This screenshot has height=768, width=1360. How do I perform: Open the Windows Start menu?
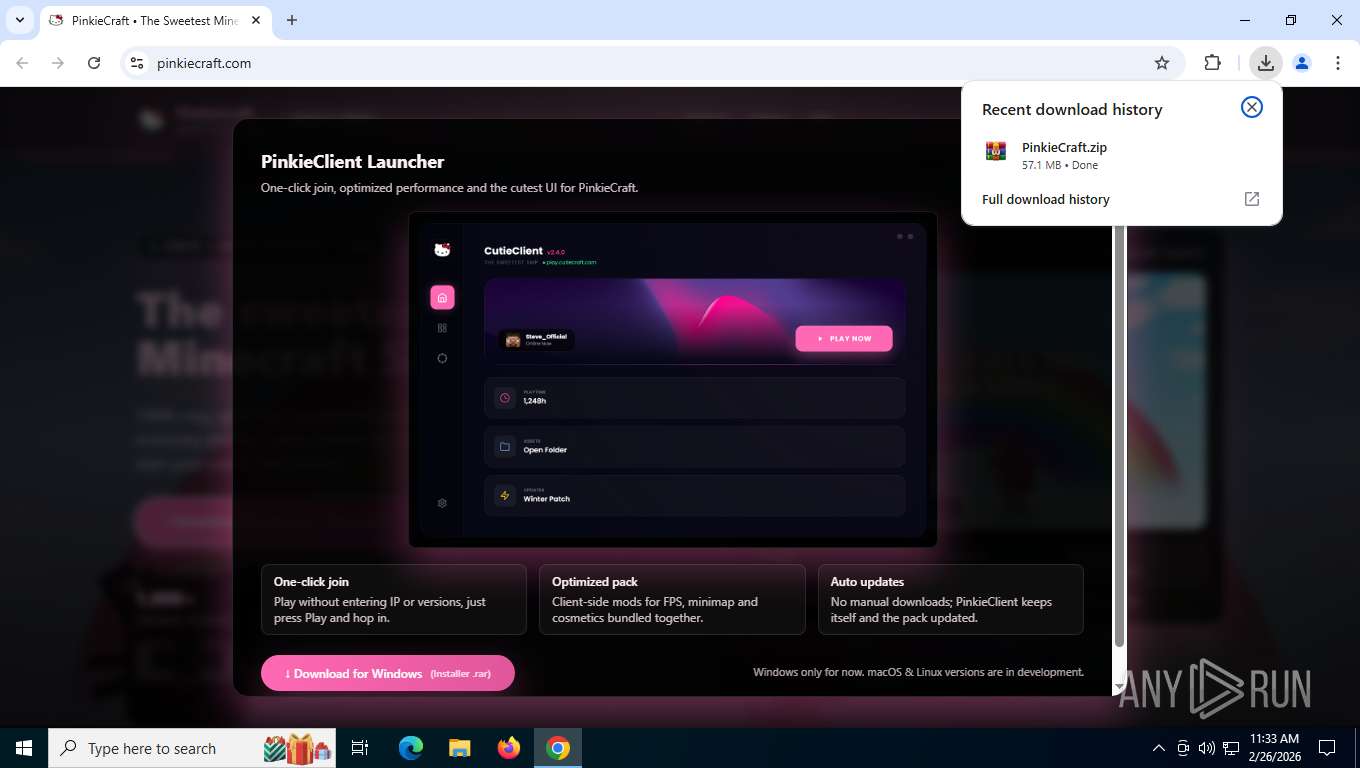pyautogui.click(x=23, y=748)
